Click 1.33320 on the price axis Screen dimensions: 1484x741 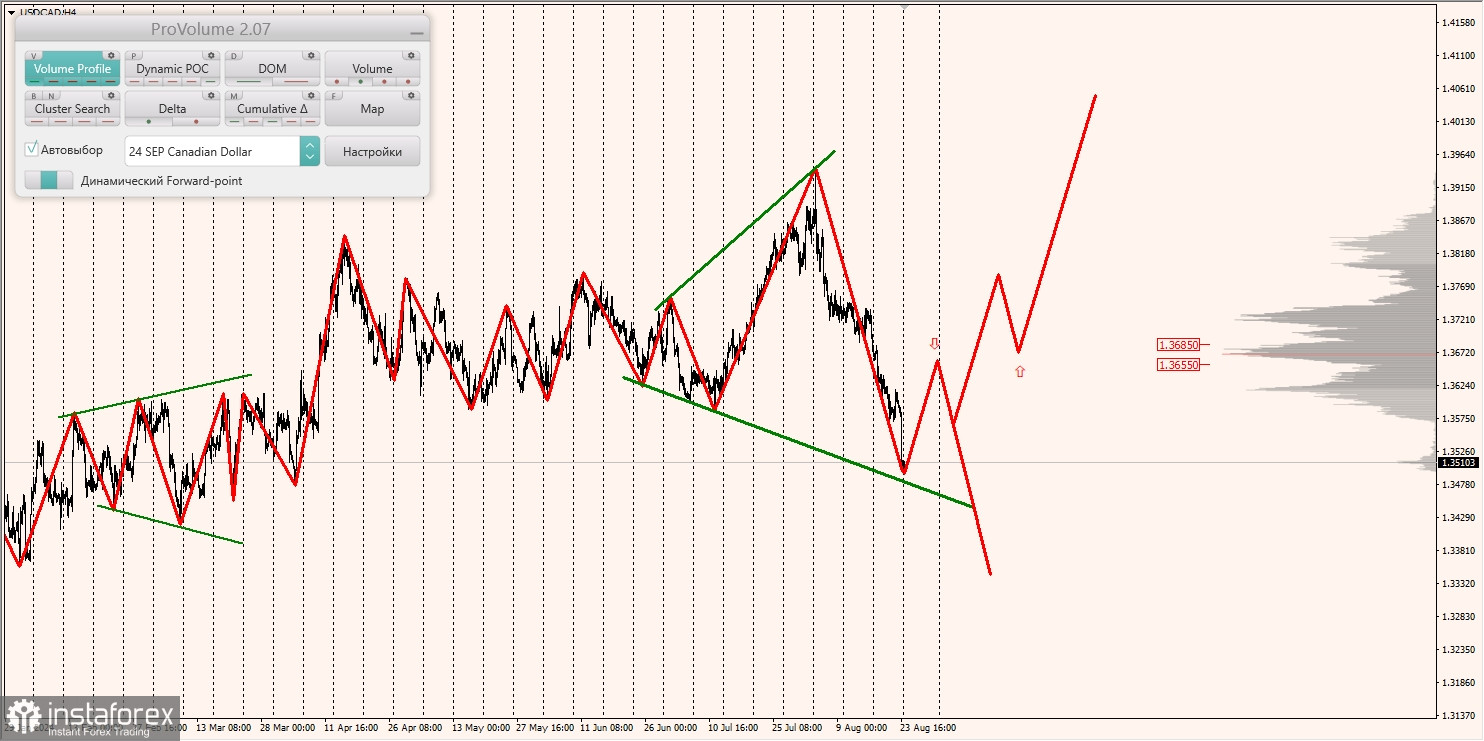click(1458, 584)
